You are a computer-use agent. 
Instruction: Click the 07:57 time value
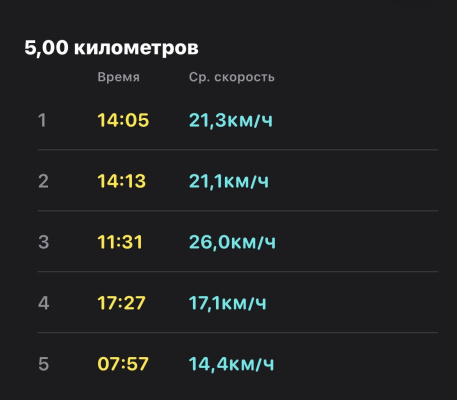(x=123, y=364)
